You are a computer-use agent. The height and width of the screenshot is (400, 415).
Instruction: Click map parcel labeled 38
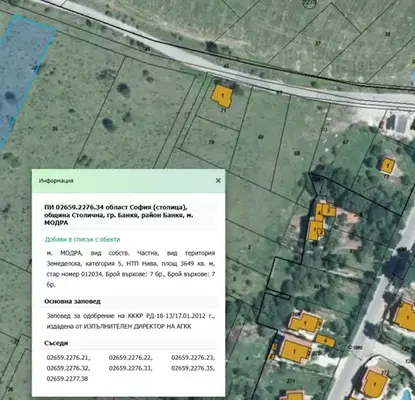(387, 34)
